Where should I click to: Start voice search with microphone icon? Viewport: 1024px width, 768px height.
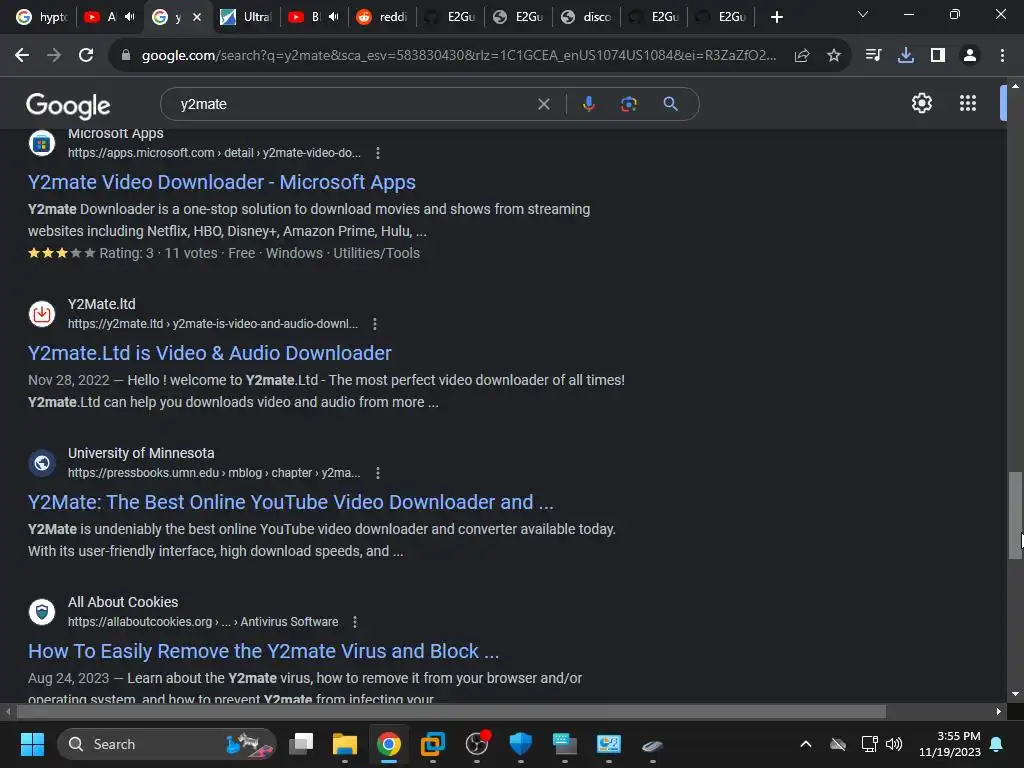pos(588,104)
